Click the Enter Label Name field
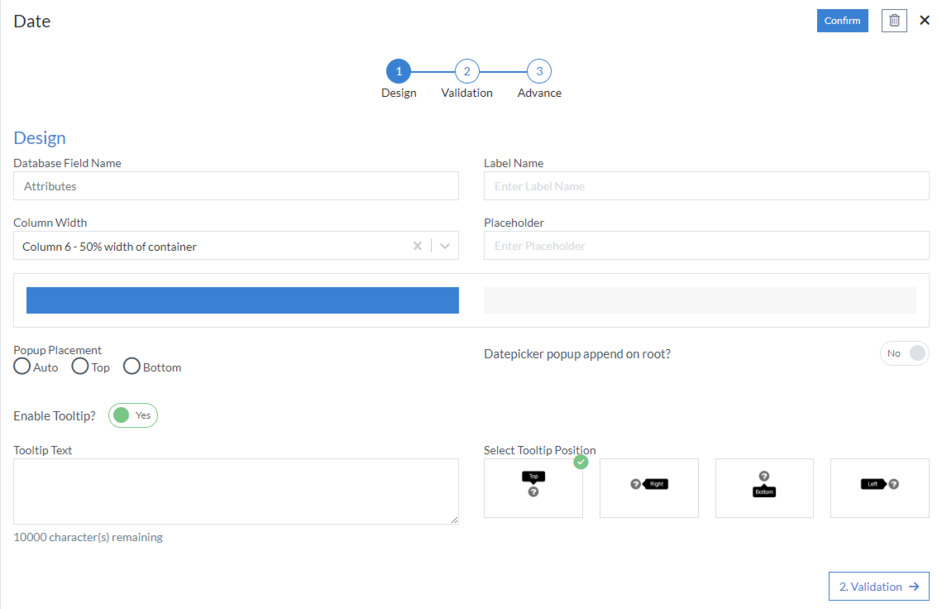This screenshot has width=942, height=609. coord(705,186)
